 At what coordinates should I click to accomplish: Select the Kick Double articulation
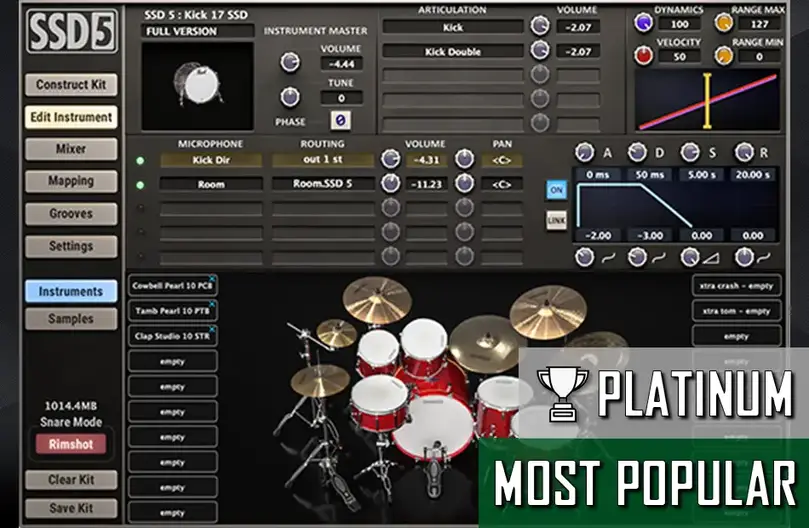coord(452,52)
